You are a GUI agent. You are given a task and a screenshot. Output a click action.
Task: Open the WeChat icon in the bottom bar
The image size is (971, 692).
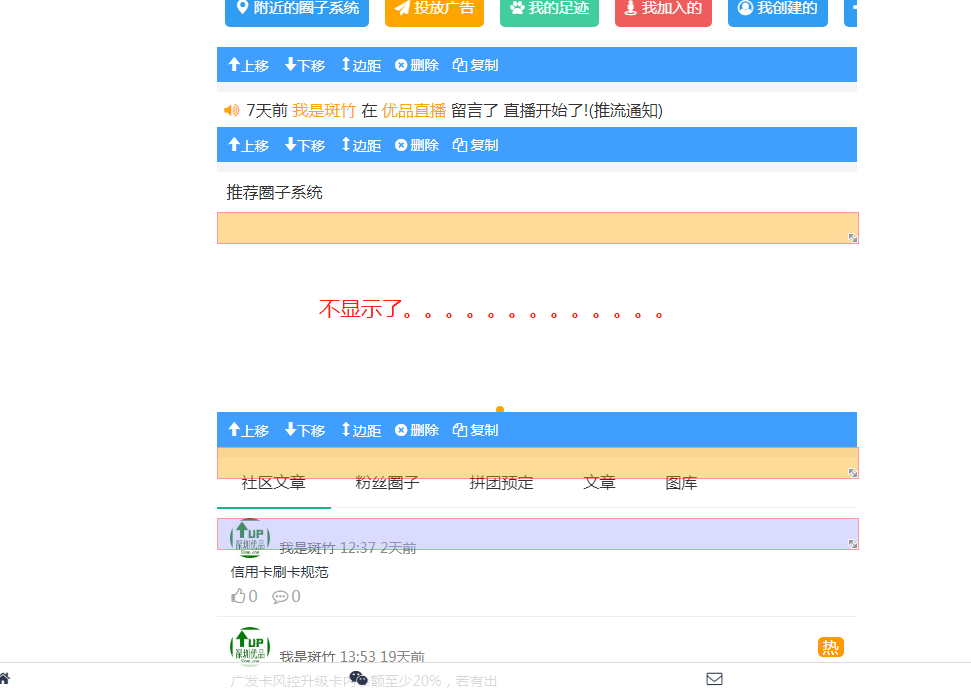click(358, 678)
